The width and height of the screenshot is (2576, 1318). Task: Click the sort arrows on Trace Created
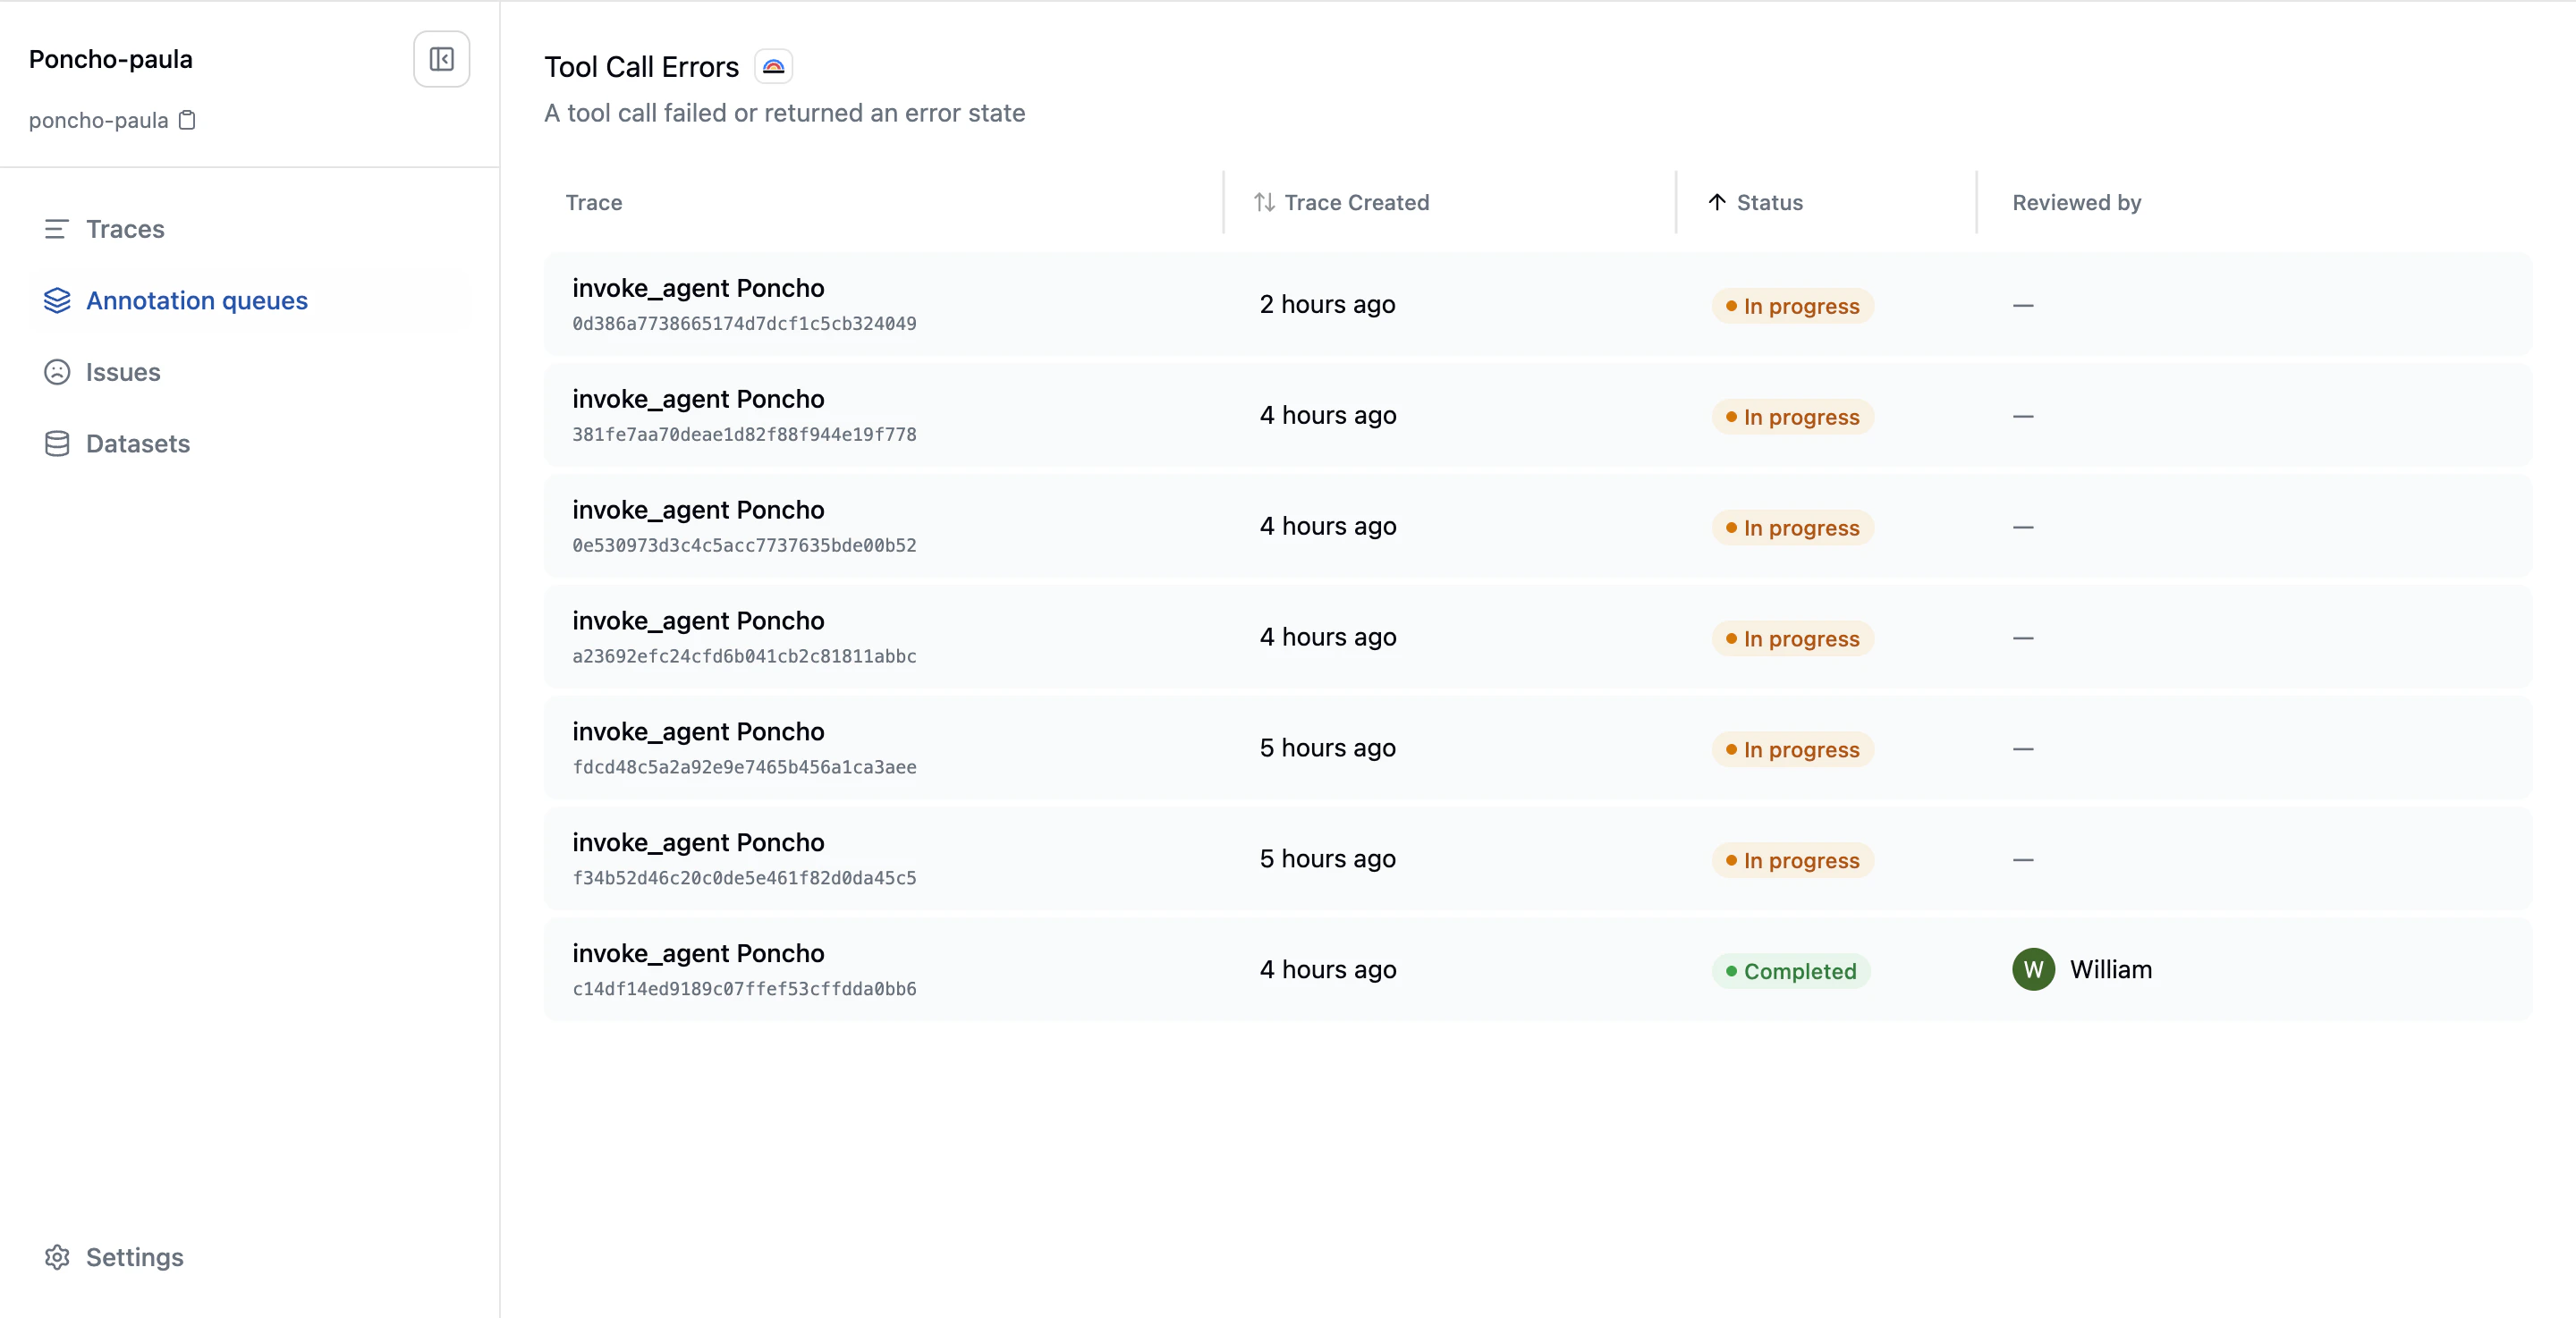coord(1263,202)
